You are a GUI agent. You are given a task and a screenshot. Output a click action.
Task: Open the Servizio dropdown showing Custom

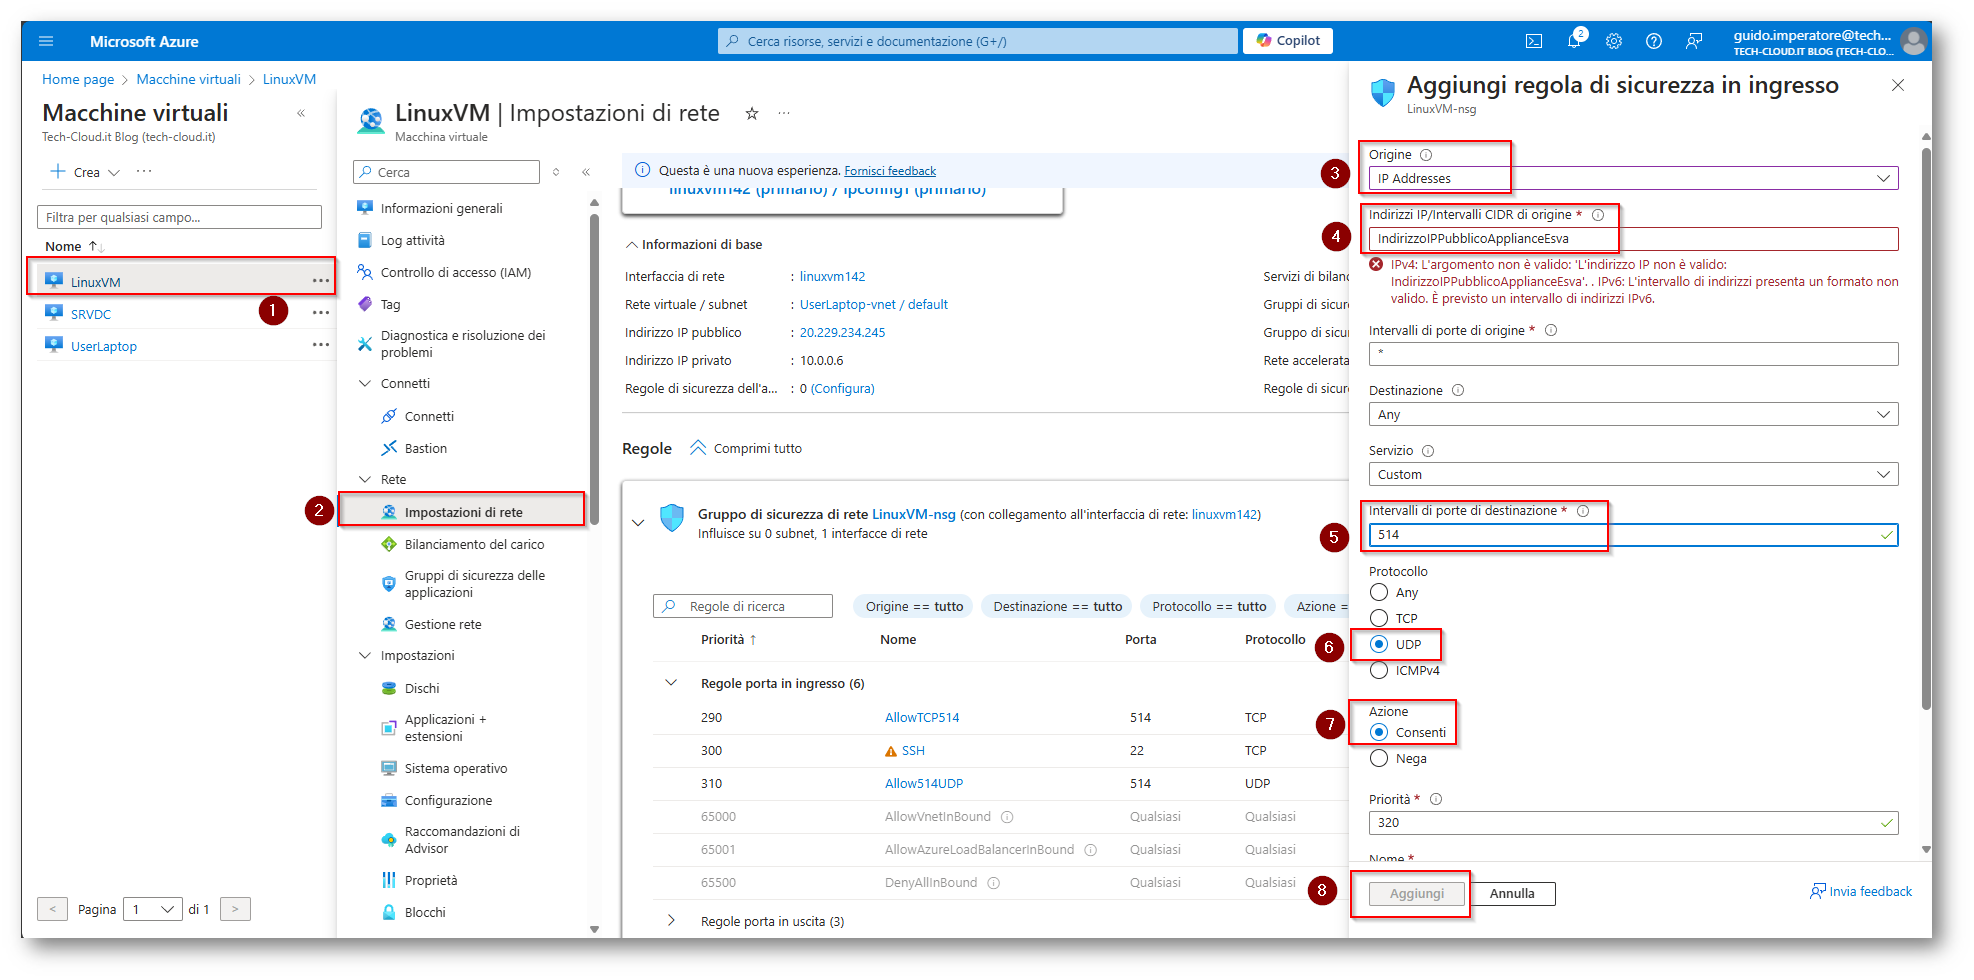pos(1632,474)
